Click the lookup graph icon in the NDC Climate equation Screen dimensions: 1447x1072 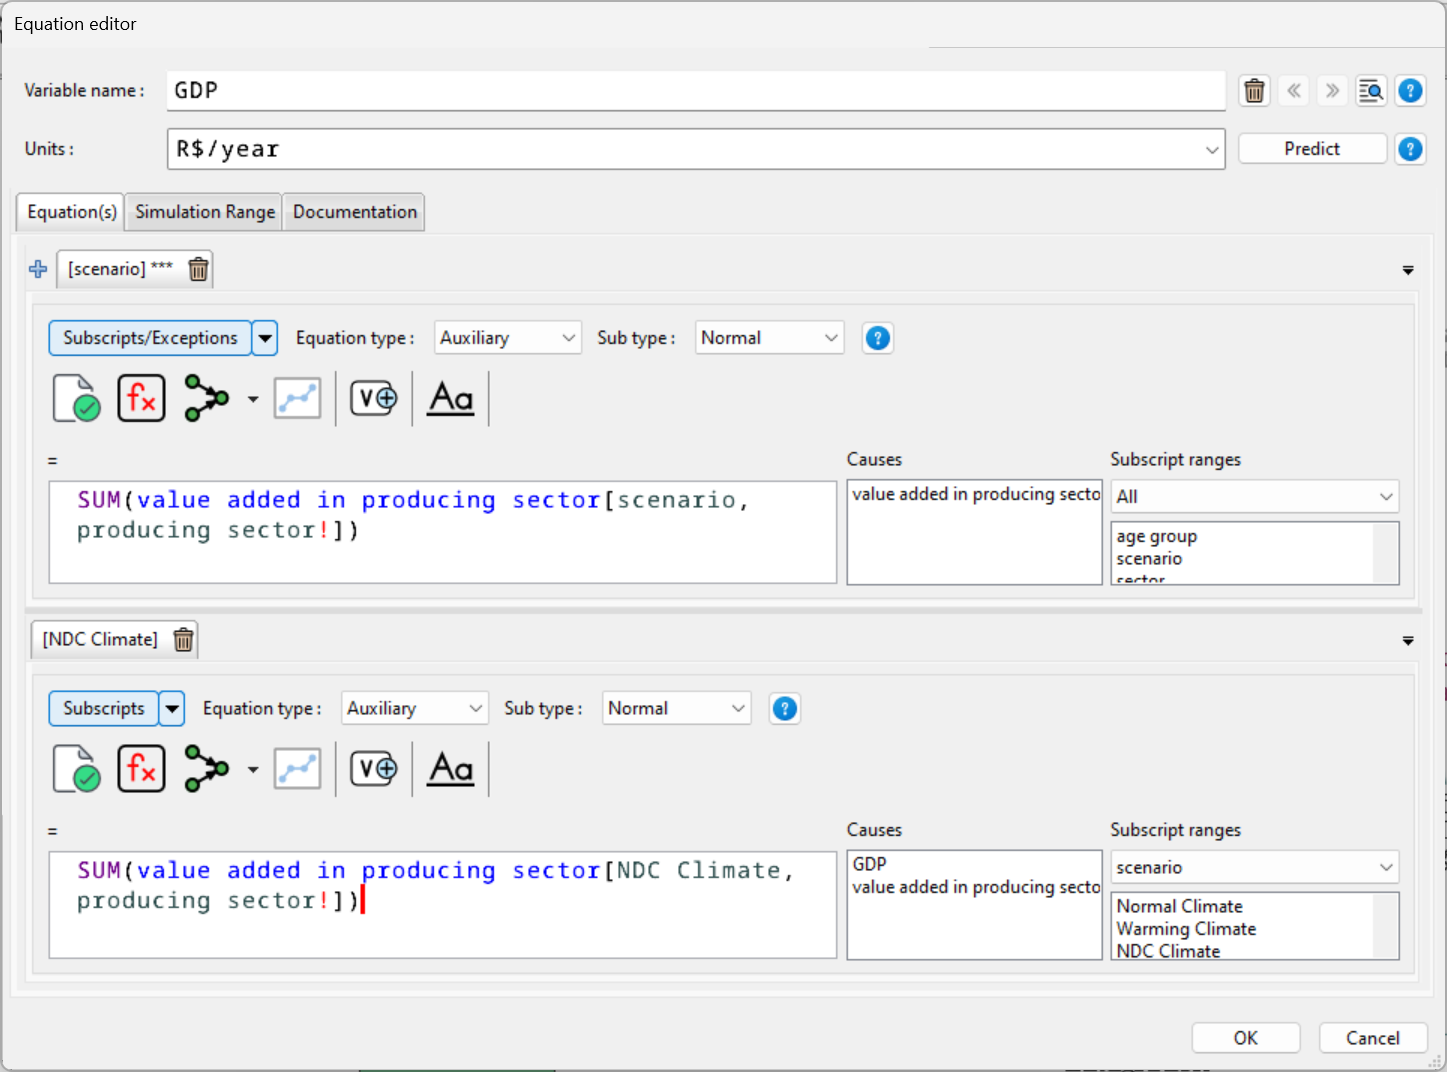tap(297, 769)
